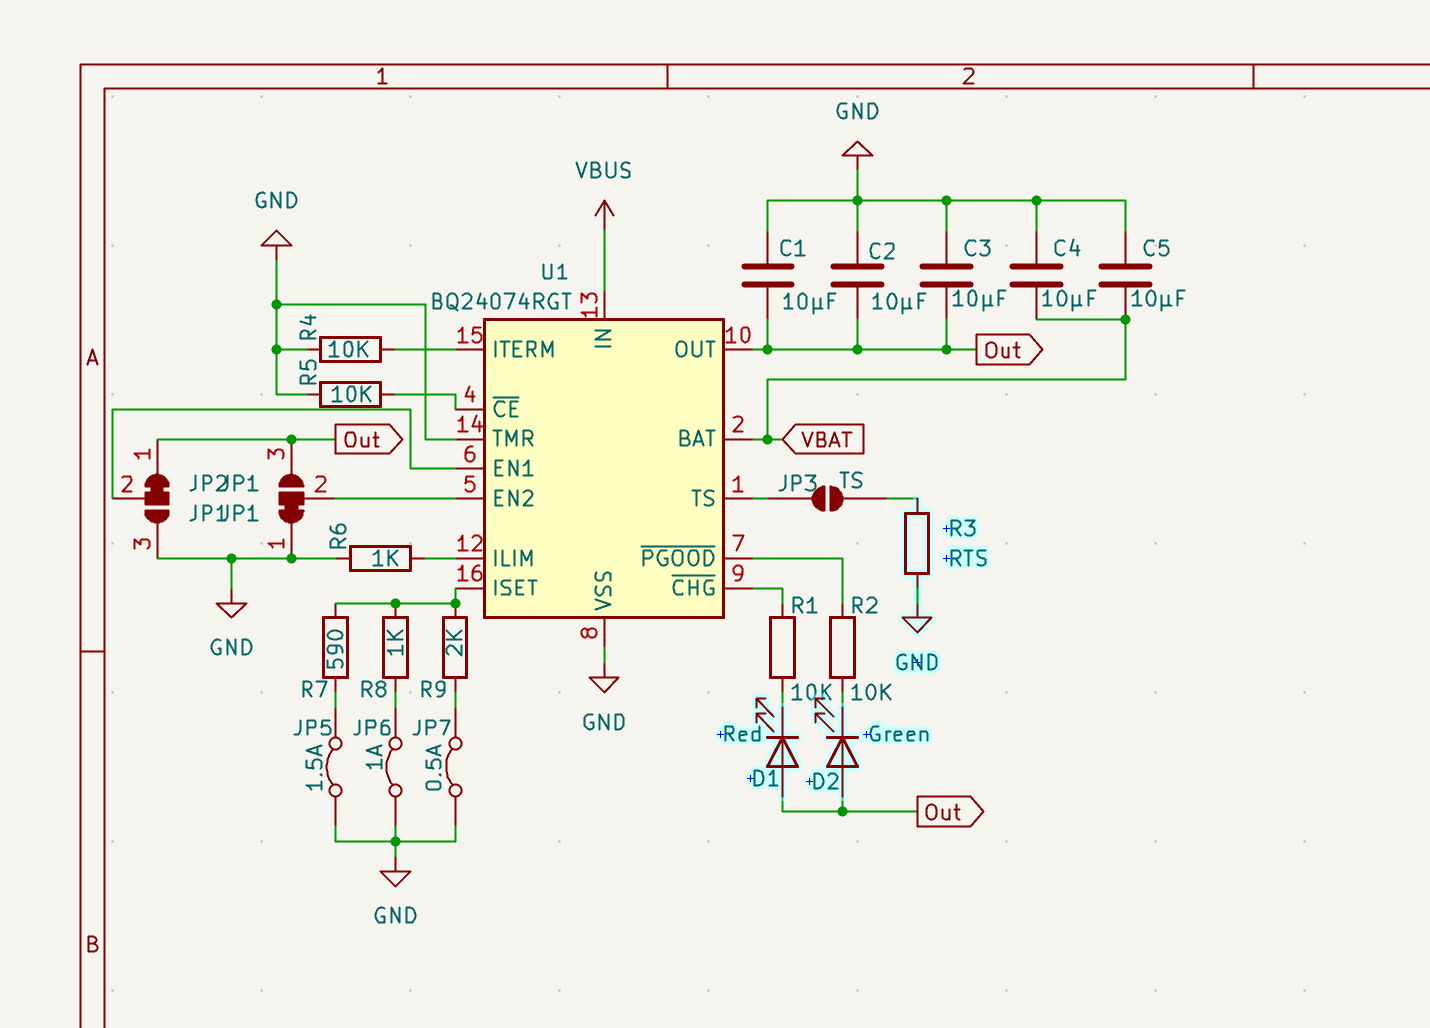
Task: Click the EN1 pin name
Action: (x=513, y=468)
